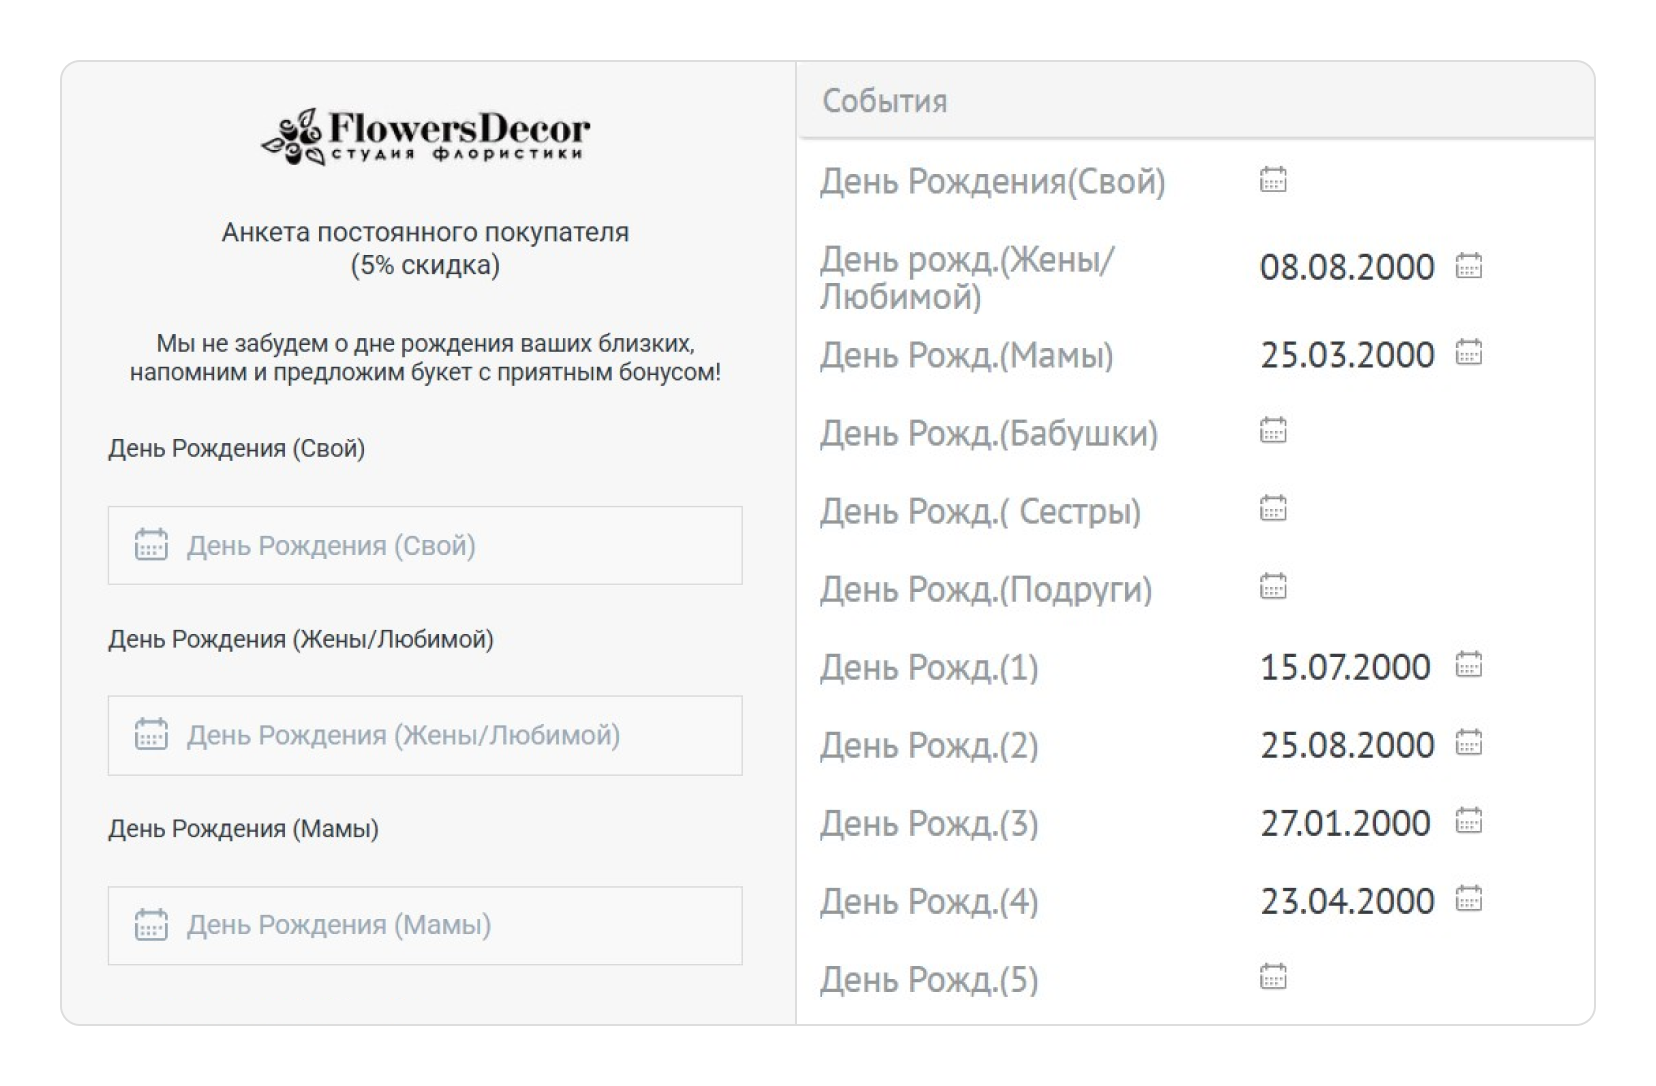The width and height of the screenshot is (1656, 1086).
Task: Focus the День Рождения (Жены/Любимой) date input
Action: pos(425,735)
